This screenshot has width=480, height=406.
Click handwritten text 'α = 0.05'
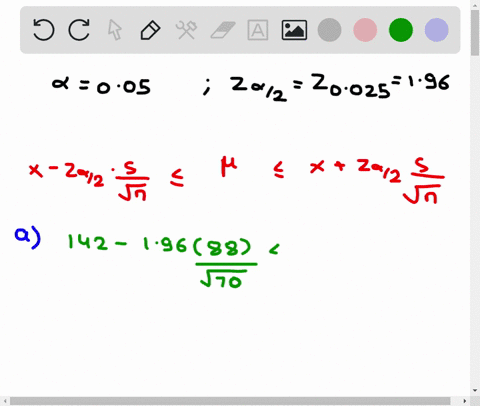(101, 86)
